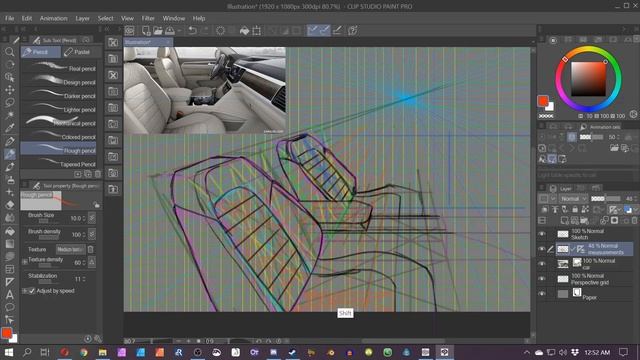The width and height of the screenshot is (640, 360).
Task: Select the Ruler tool
Action: click(x=9, y=282)
